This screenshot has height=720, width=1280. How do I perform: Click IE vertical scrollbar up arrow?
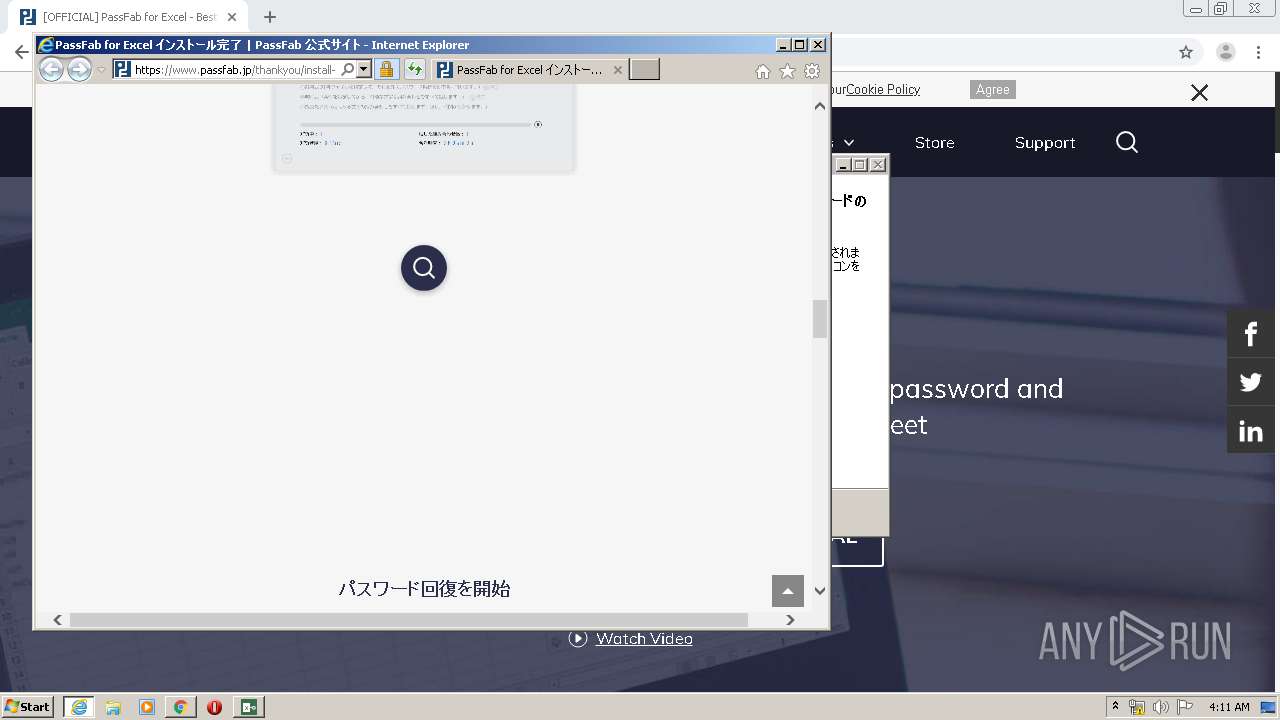tap(820, 105)
